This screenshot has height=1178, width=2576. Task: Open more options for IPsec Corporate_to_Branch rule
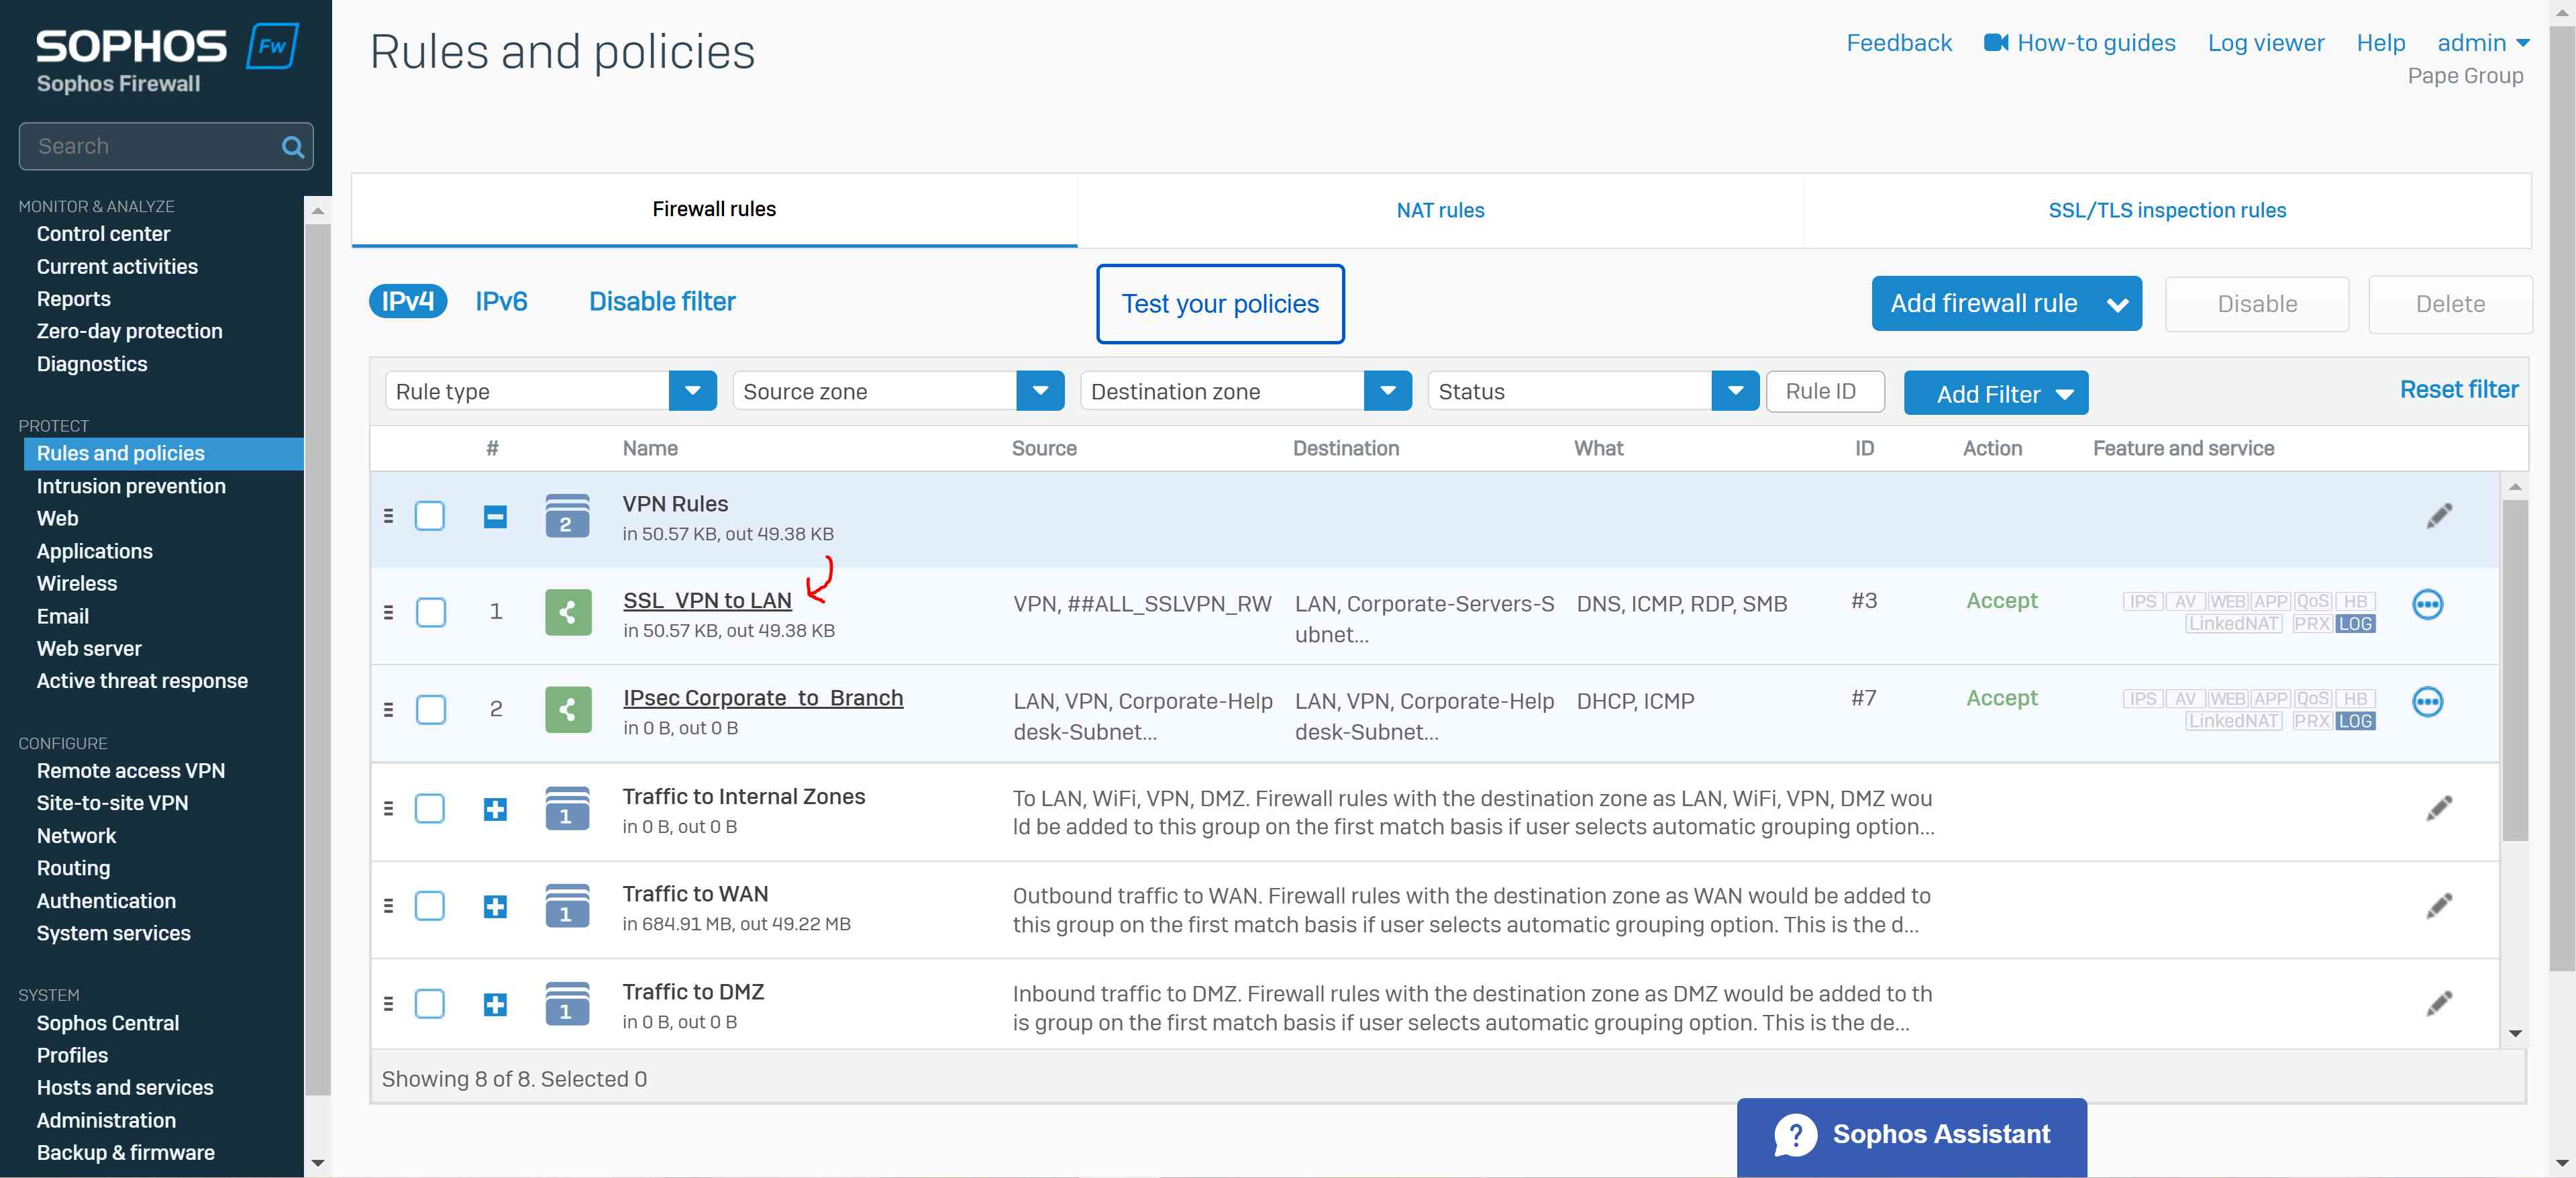(2427, 702)
